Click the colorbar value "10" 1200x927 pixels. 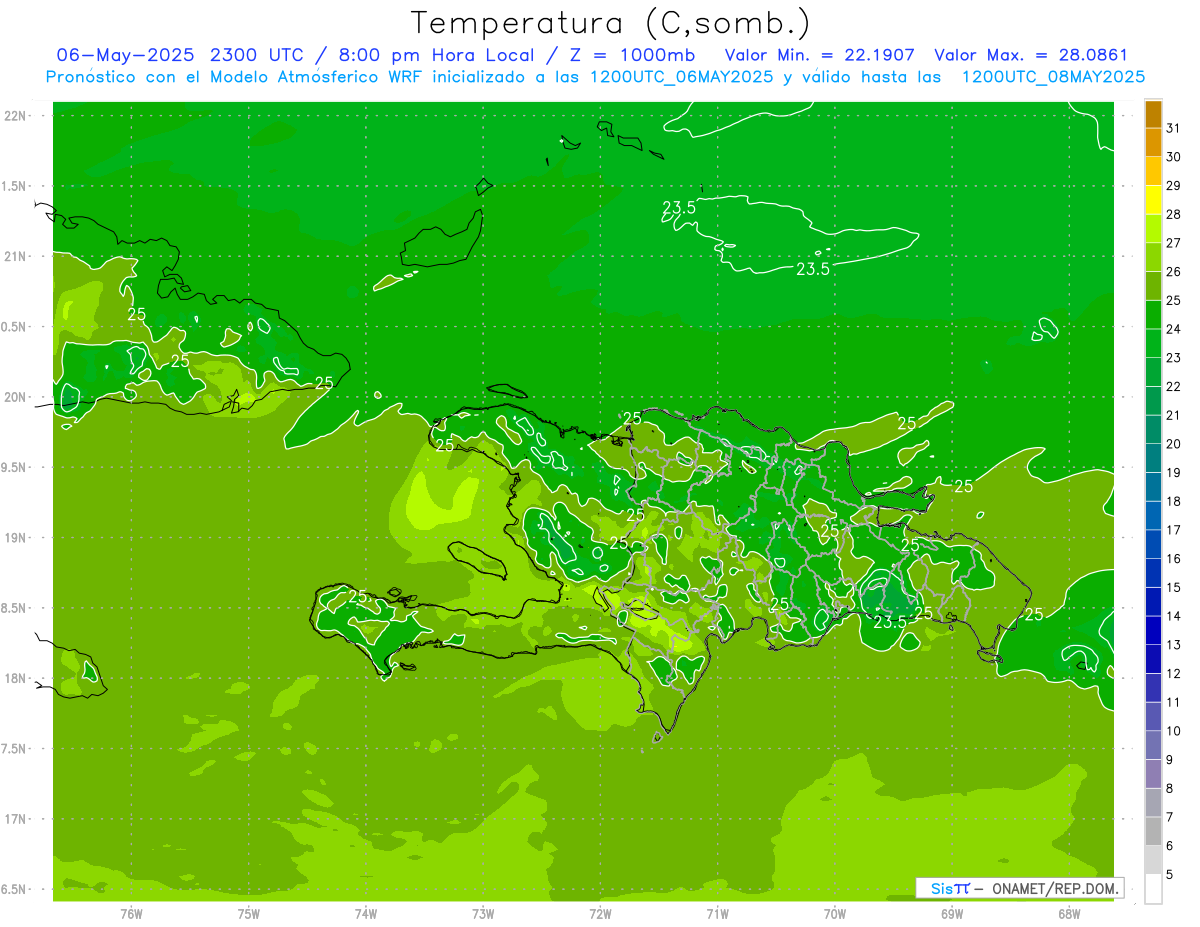click(x=1173, y=731)
